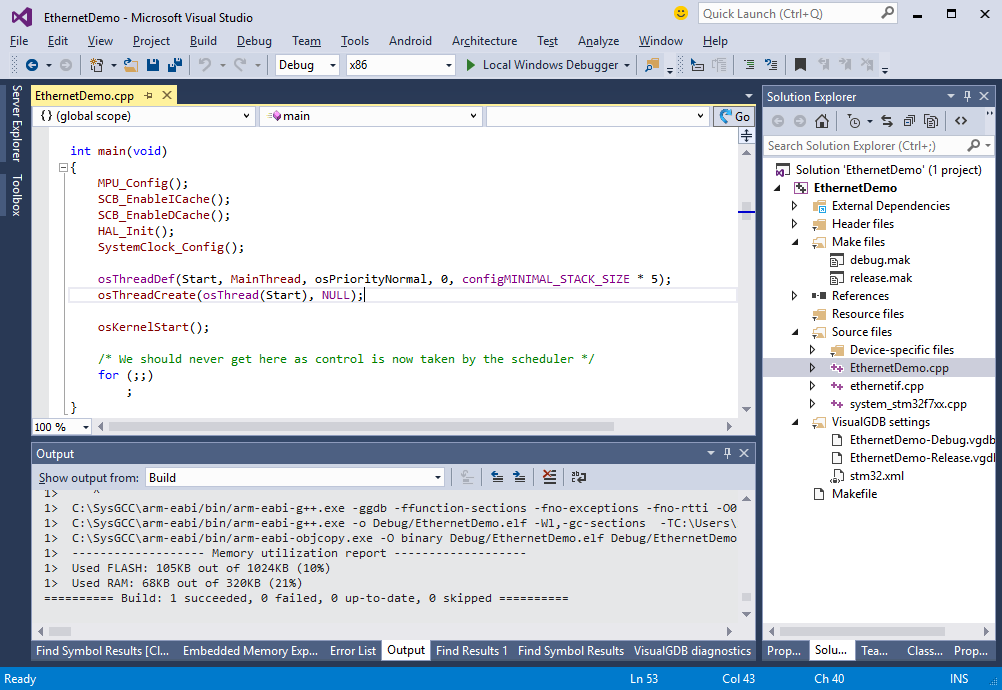Click Go to Next Message icon in Output
The width and height of the screenshot is (1002, 690).
(x=519, y=477)
